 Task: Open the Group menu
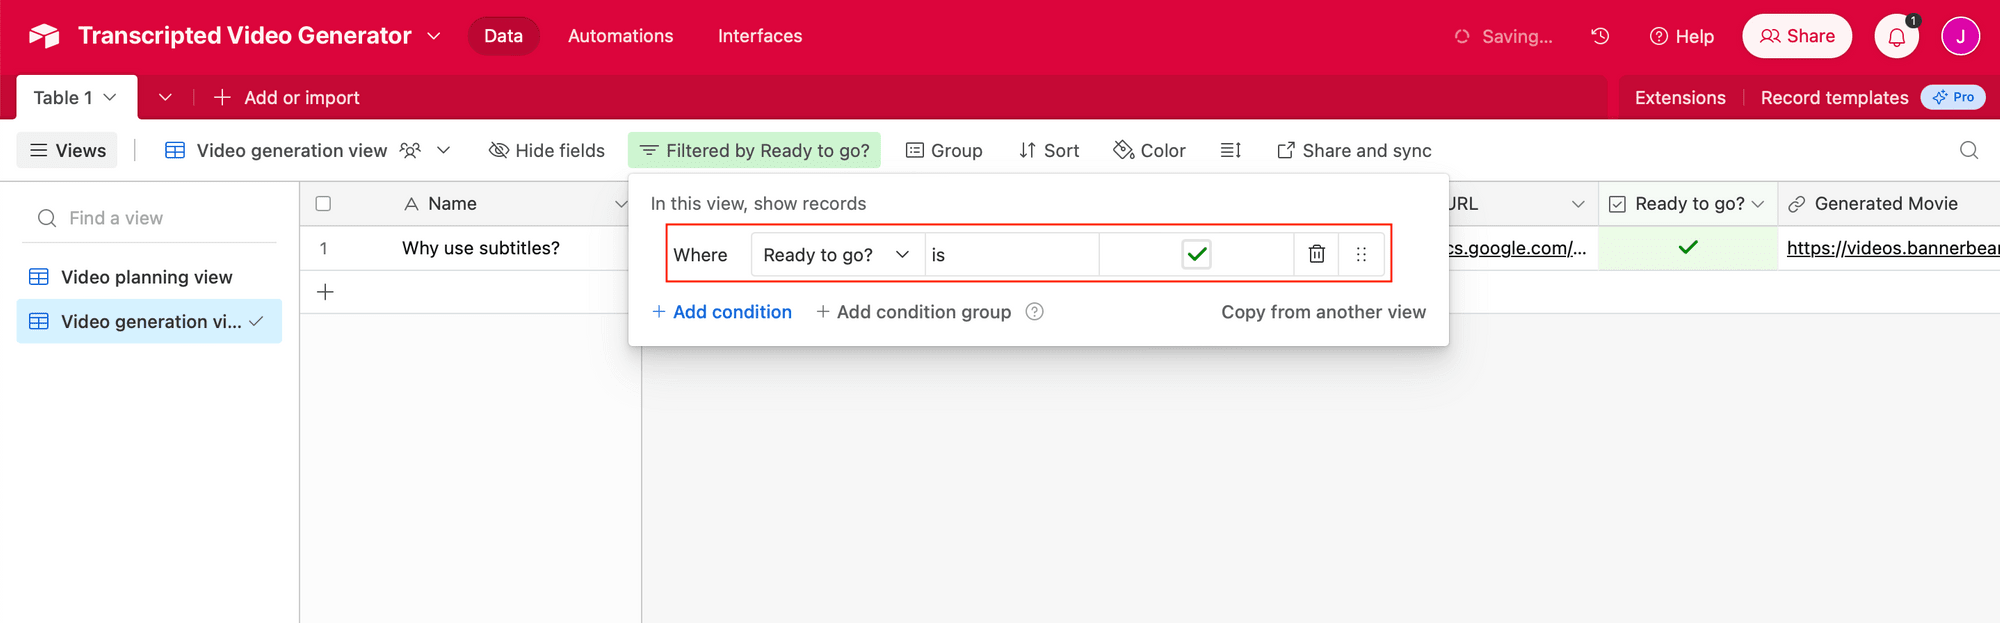point(944,150)
